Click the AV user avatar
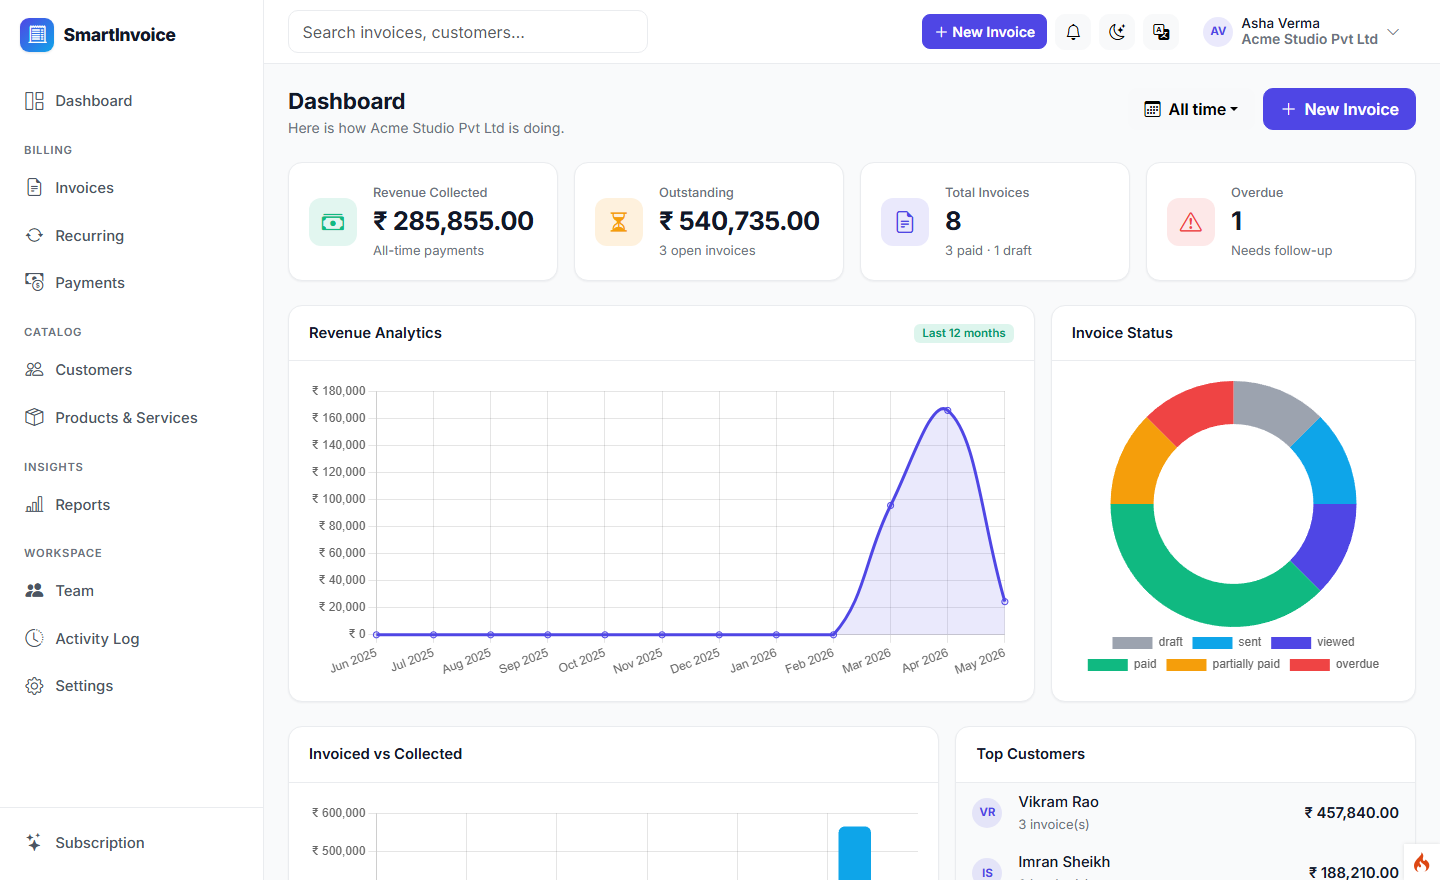1440x880 pixels. tap(1218, 31)
